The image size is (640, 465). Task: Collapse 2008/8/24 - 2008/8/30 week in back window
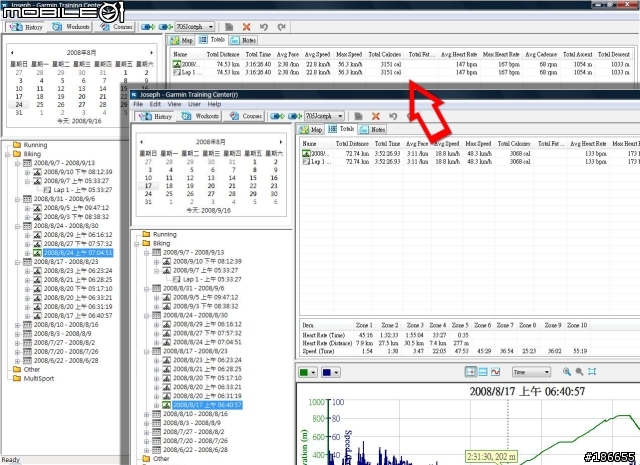tap(17, 226)
